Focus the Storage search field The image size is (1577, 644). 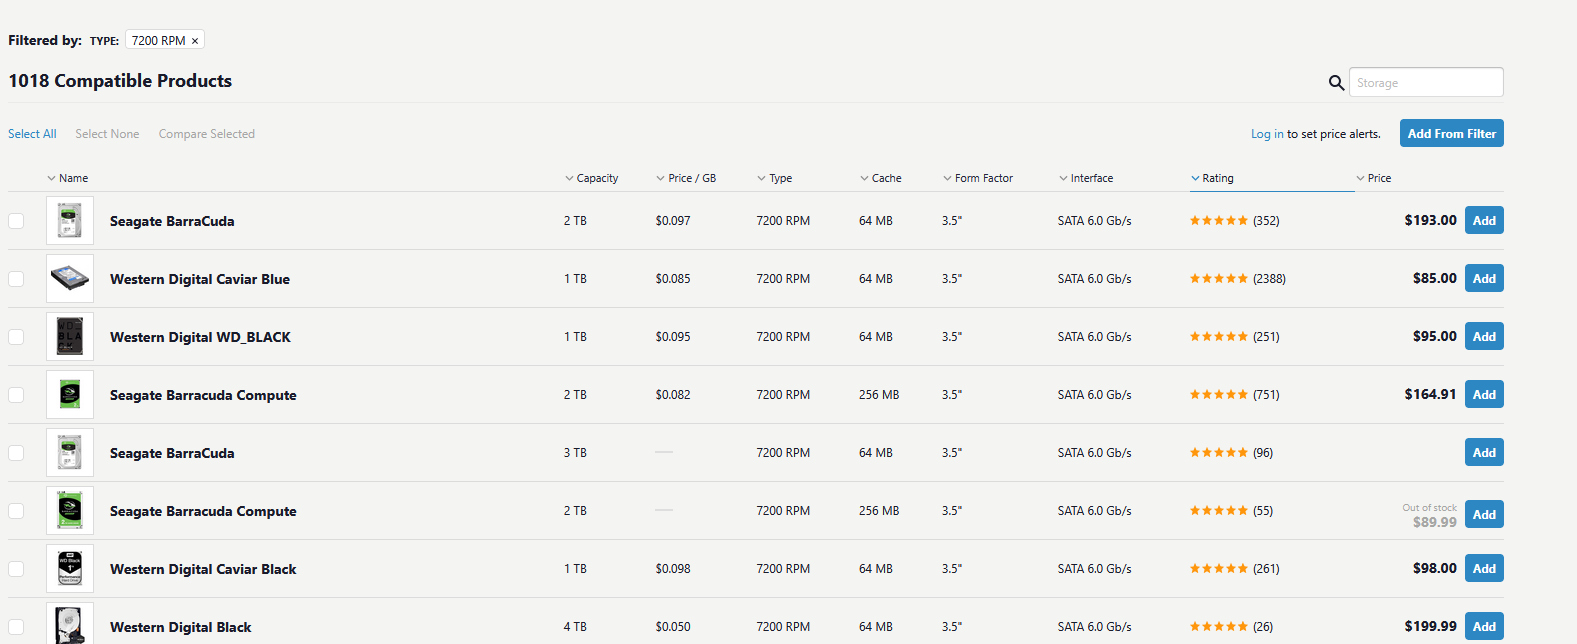[1426, 82]
